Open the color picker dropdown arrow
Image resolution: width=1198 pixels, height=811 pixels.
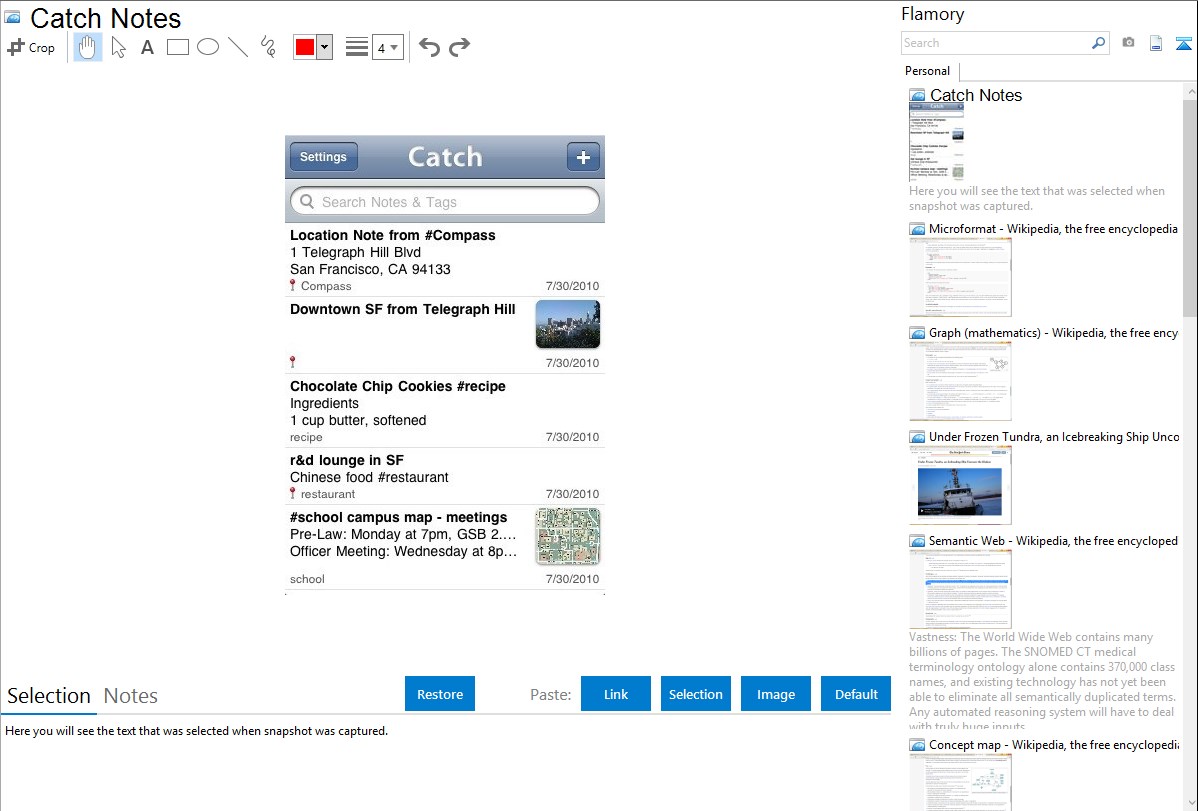[325, 48]
